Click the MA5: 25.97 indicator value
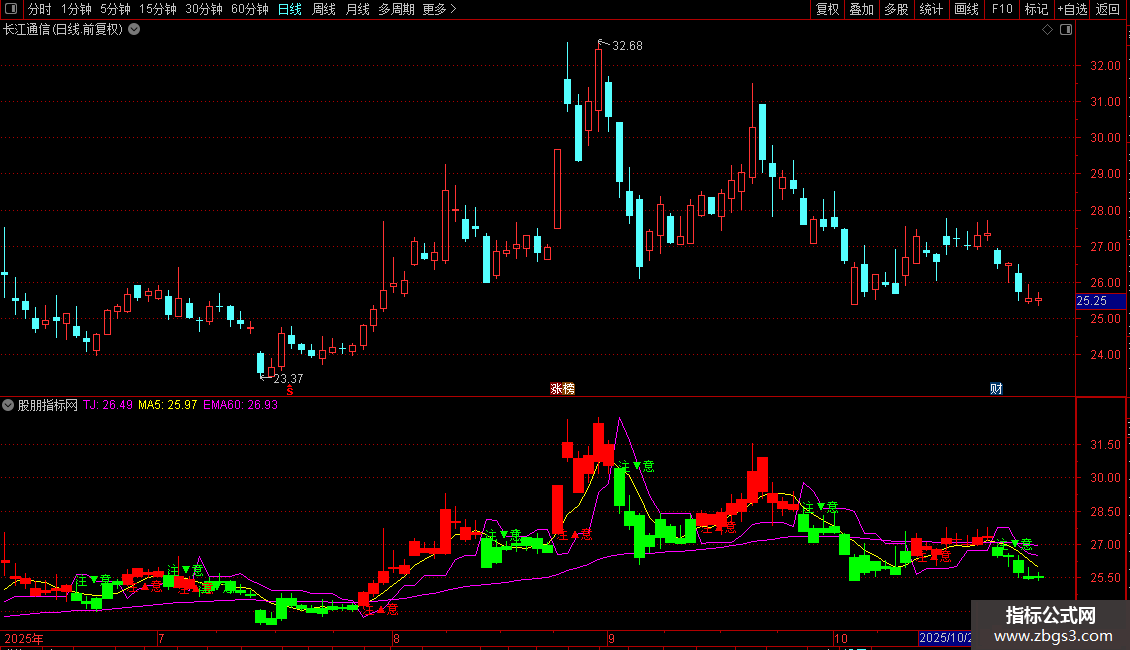 [x=167, y=405]
